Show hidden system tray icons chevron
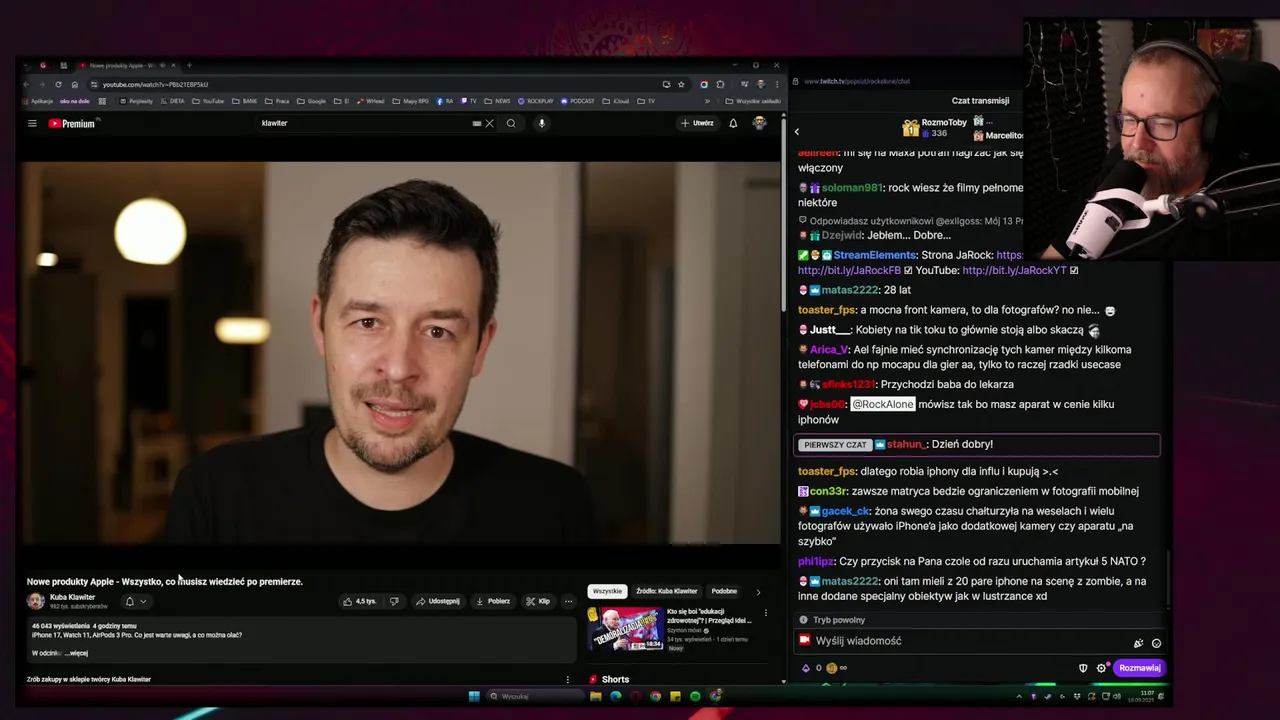The height and width of the screenshot is (720, 1280). (1019, 696)
